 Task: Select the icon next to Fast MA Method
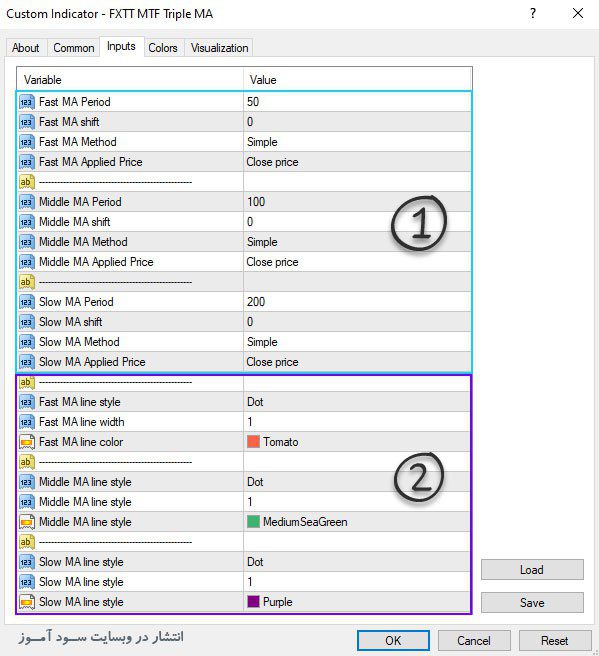(x=26, y=142)
